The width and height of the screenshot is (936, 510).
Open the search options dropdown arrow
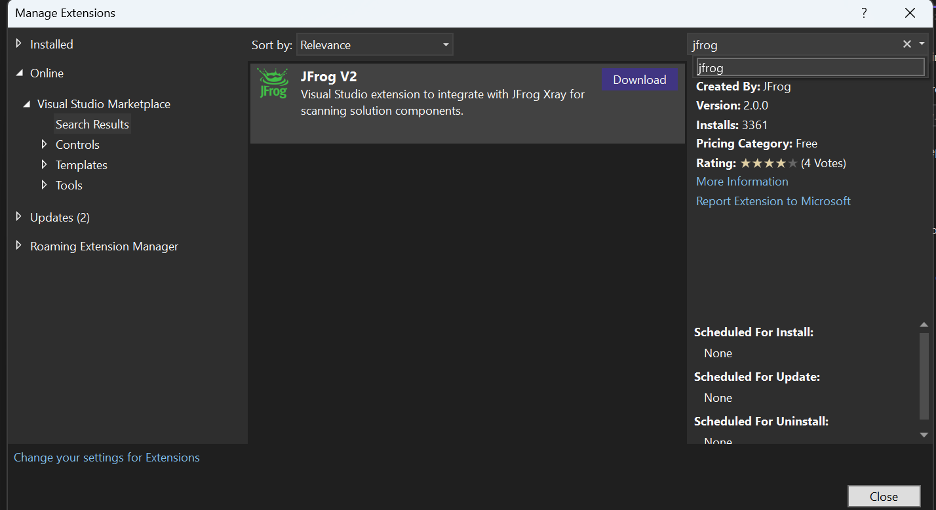pyautogui.click(x=922, y=44)
